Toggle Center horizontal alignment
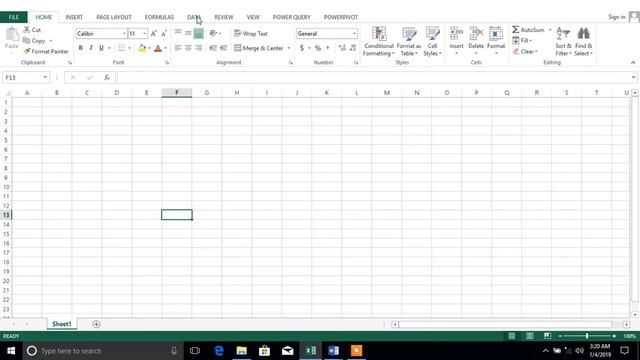This screenshot has height=360, width=640. point(188,48)
